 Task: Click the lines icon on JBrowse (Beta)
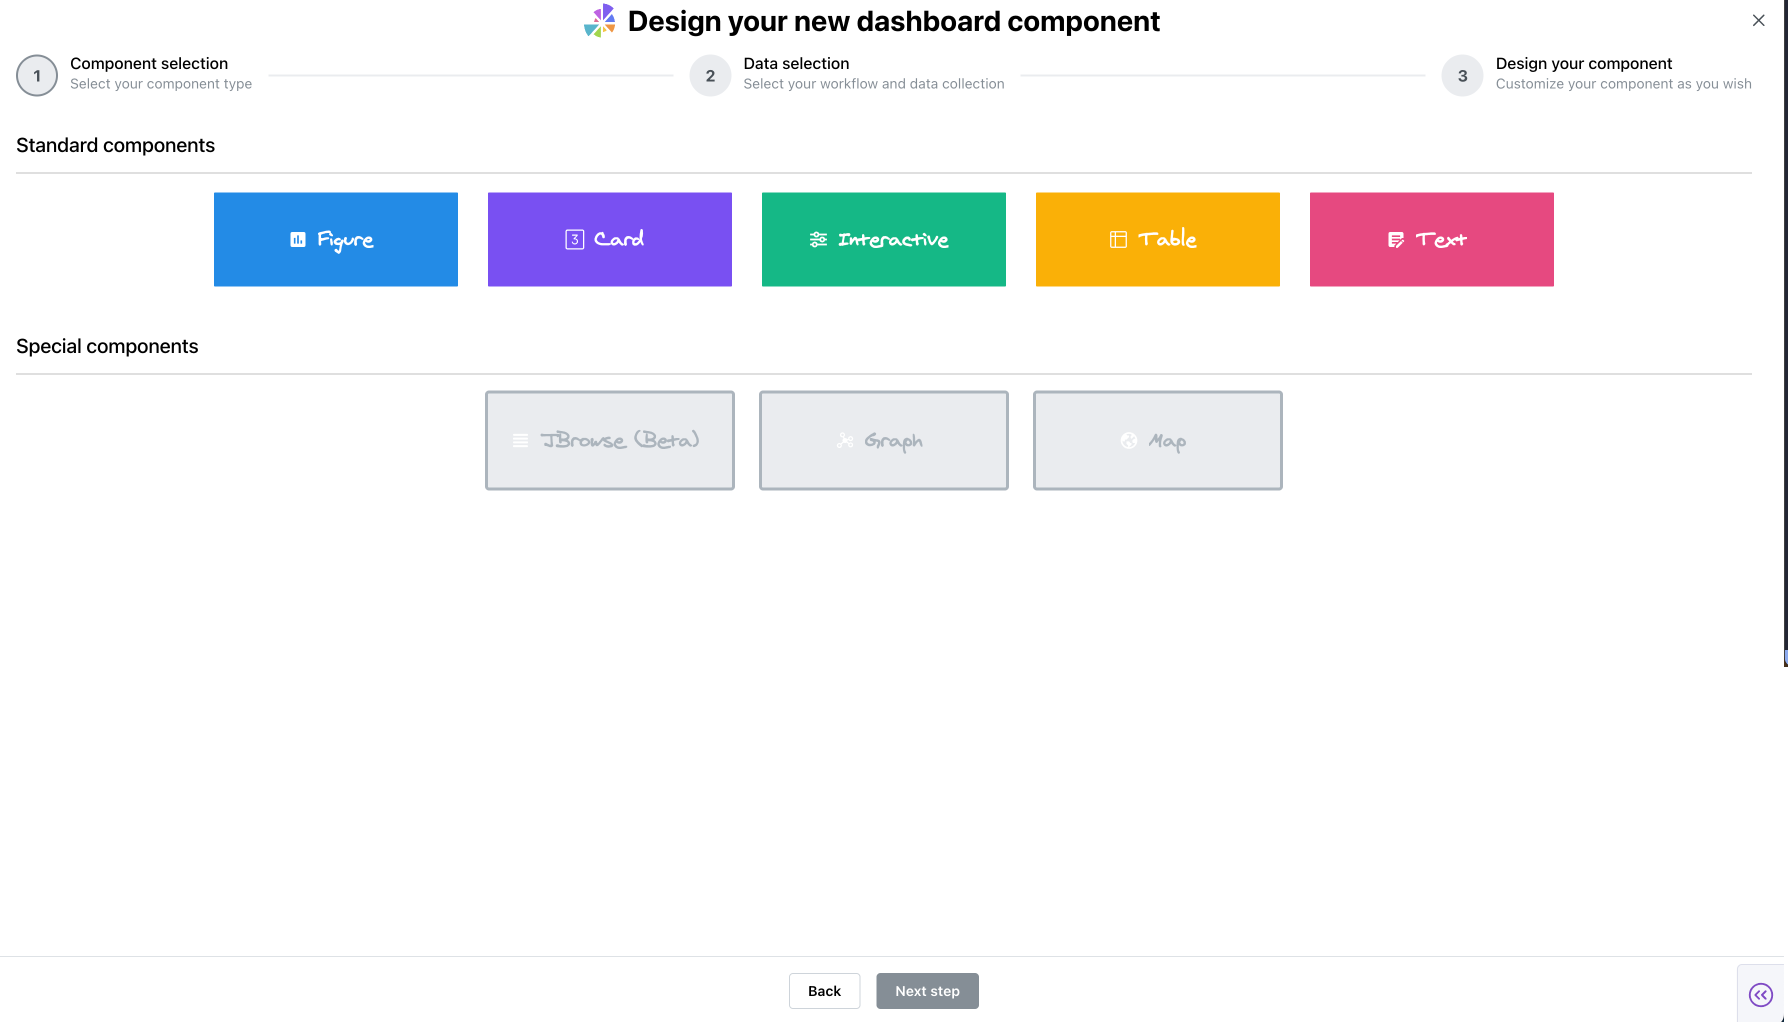[x=520, y=441]
